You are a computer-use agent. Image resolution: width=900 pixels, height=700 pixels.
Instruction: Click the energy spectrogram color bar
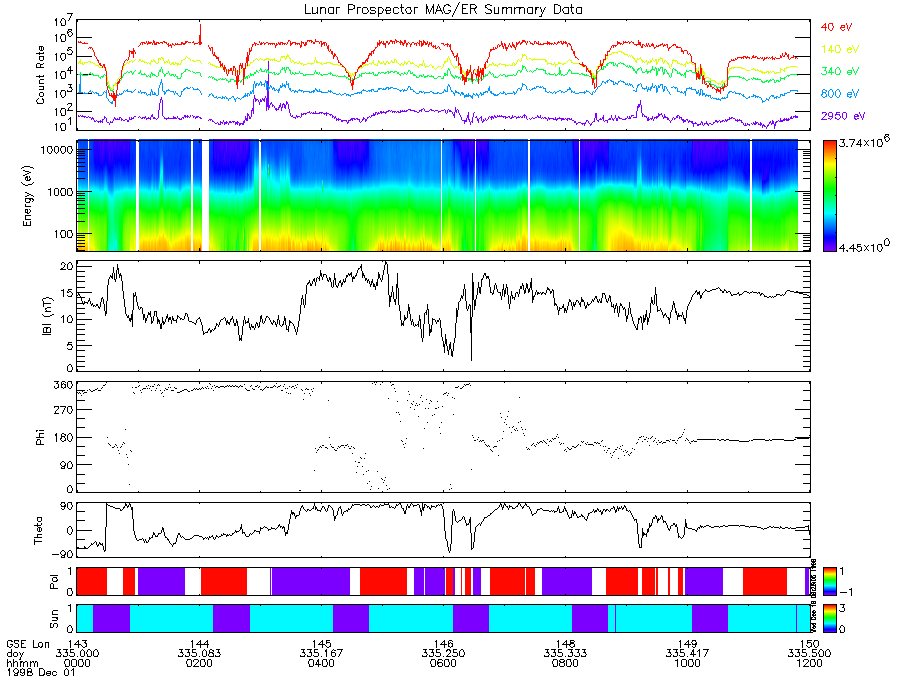[829, 196]
